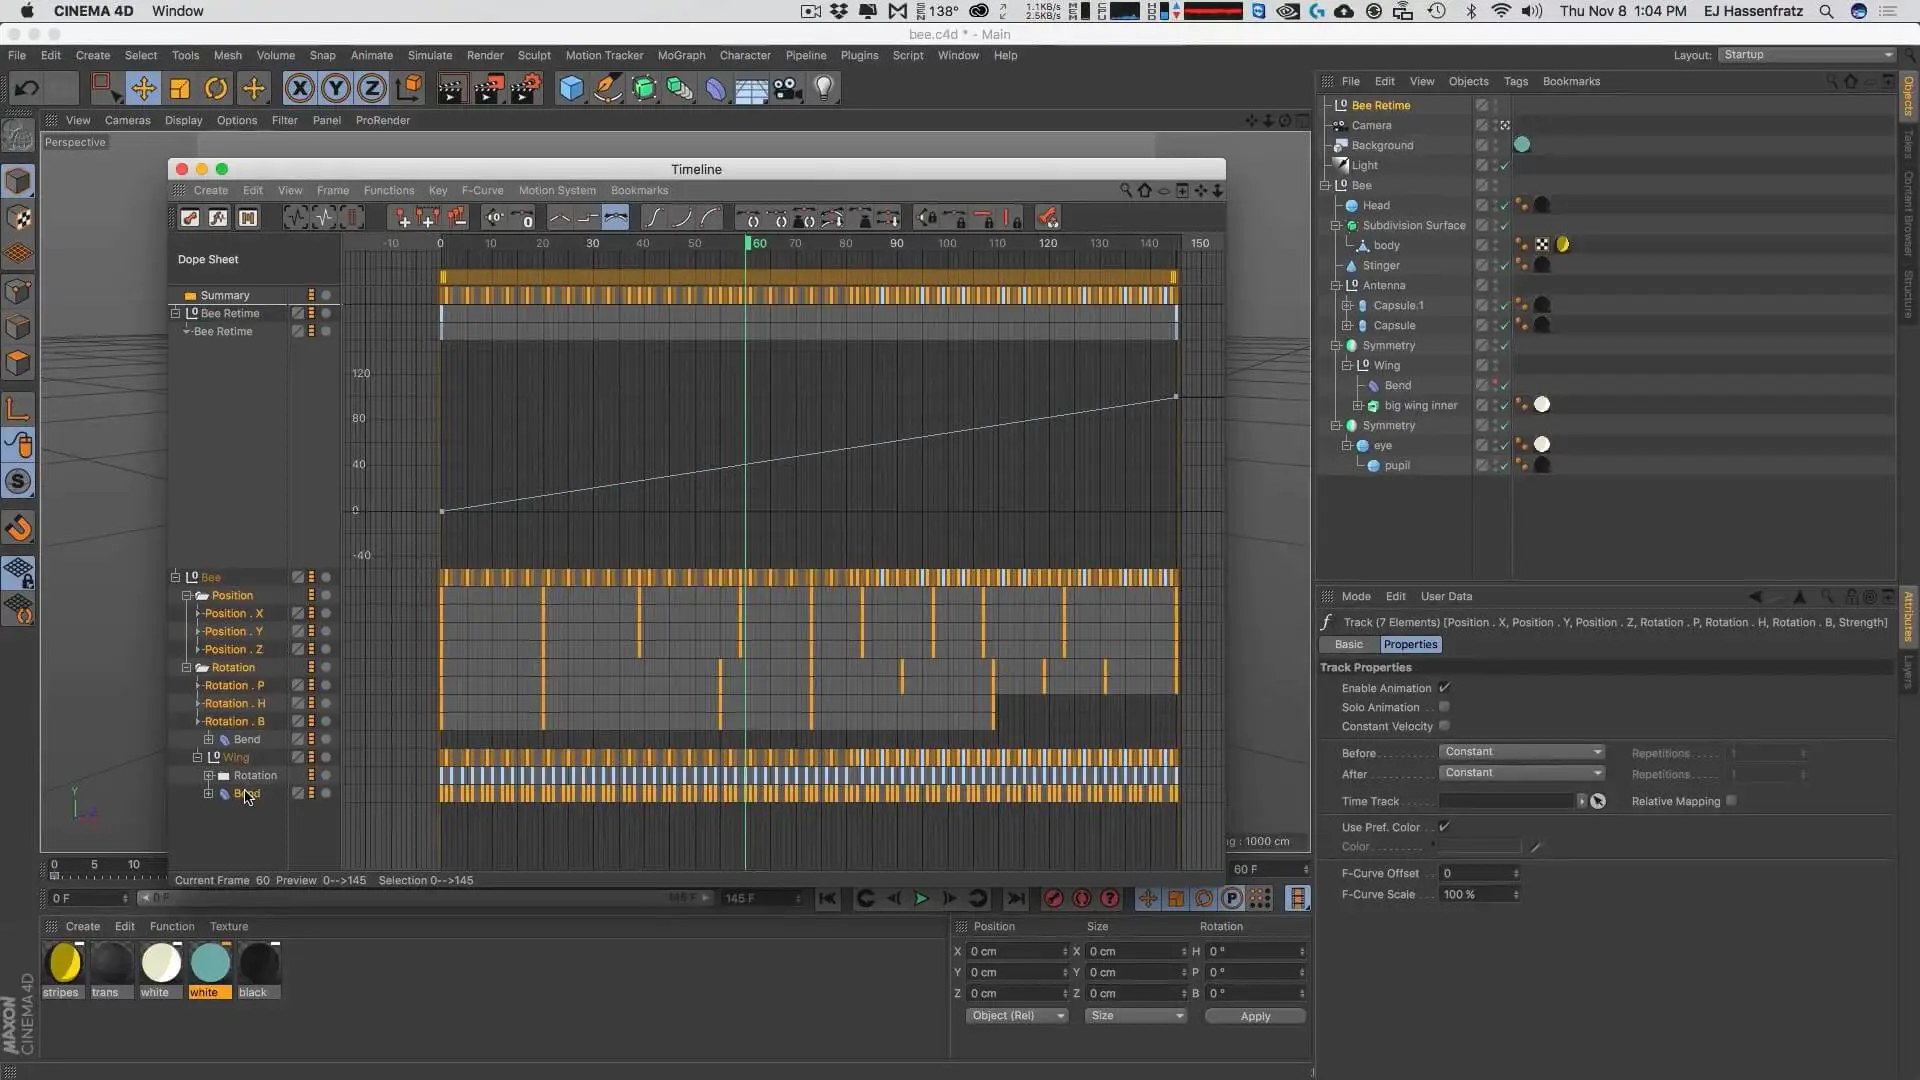Screen dimensions: 1920x1080
Task: Enable Relative Mapping checkbox
Action: click(x=1731, y=801)
